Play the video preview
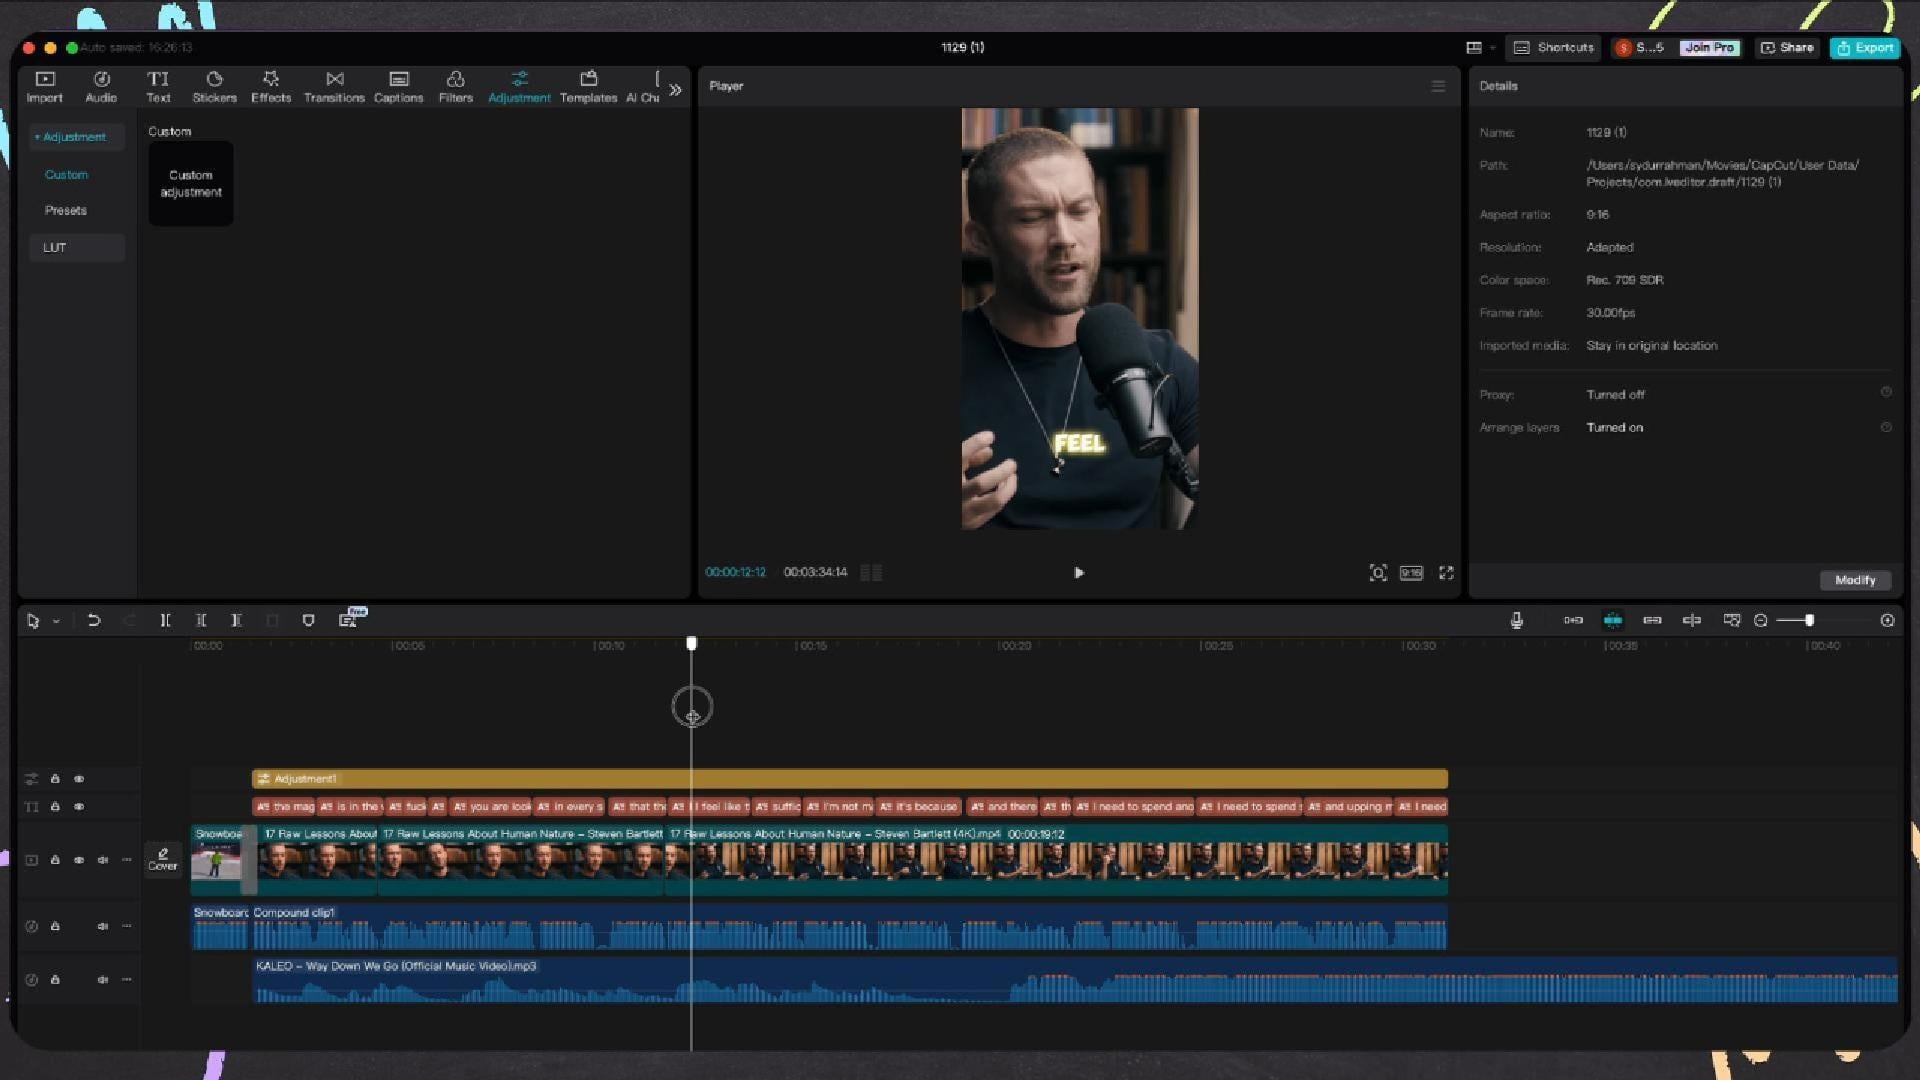The image size is (1920, 1080). 1079,573
